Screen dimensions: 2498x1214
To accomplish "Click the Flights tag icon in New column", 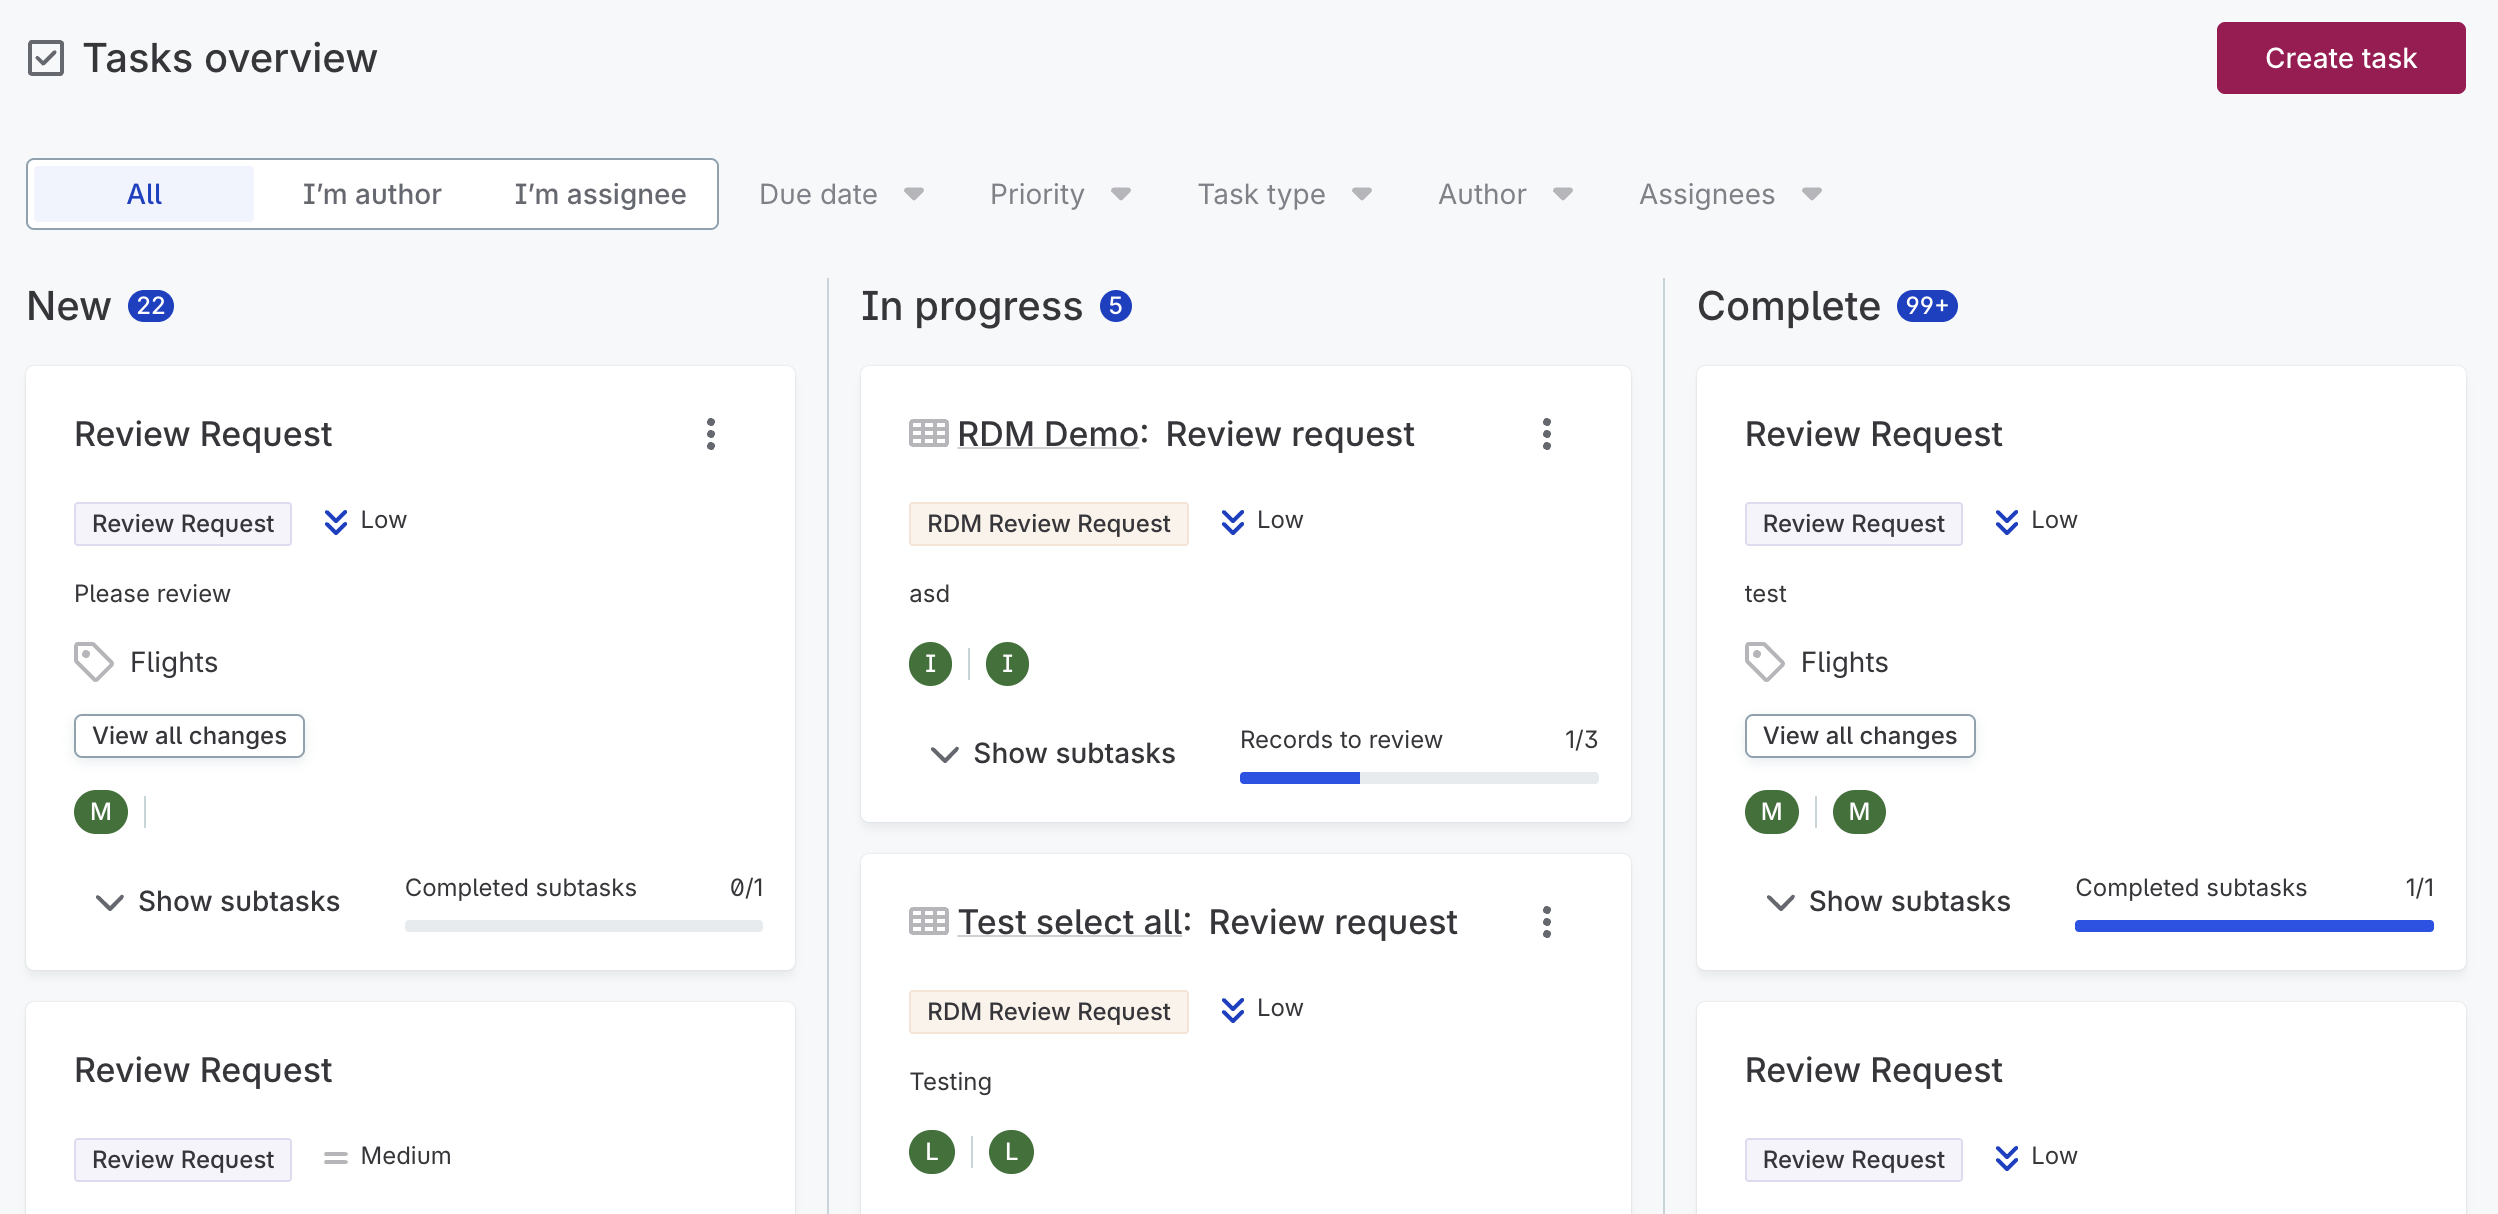I will point(94,662).
